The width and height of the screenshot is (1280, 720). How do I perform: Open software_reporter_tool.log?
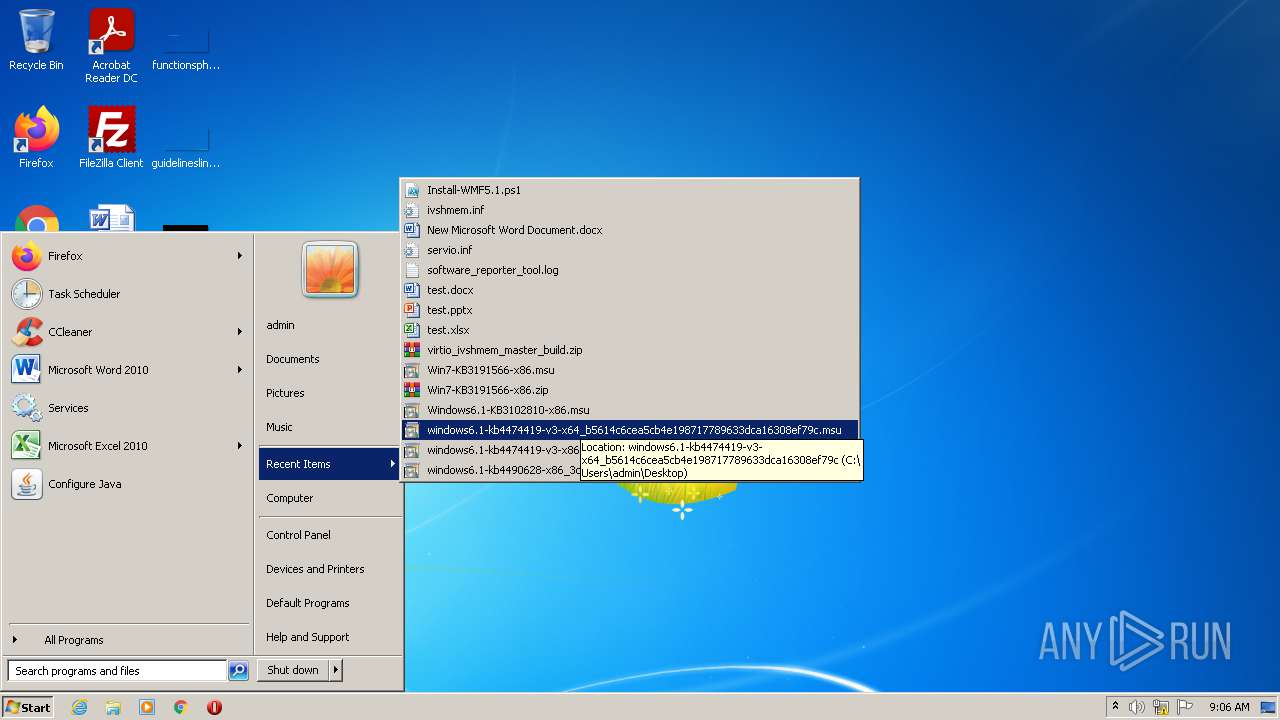coord(629,270)
